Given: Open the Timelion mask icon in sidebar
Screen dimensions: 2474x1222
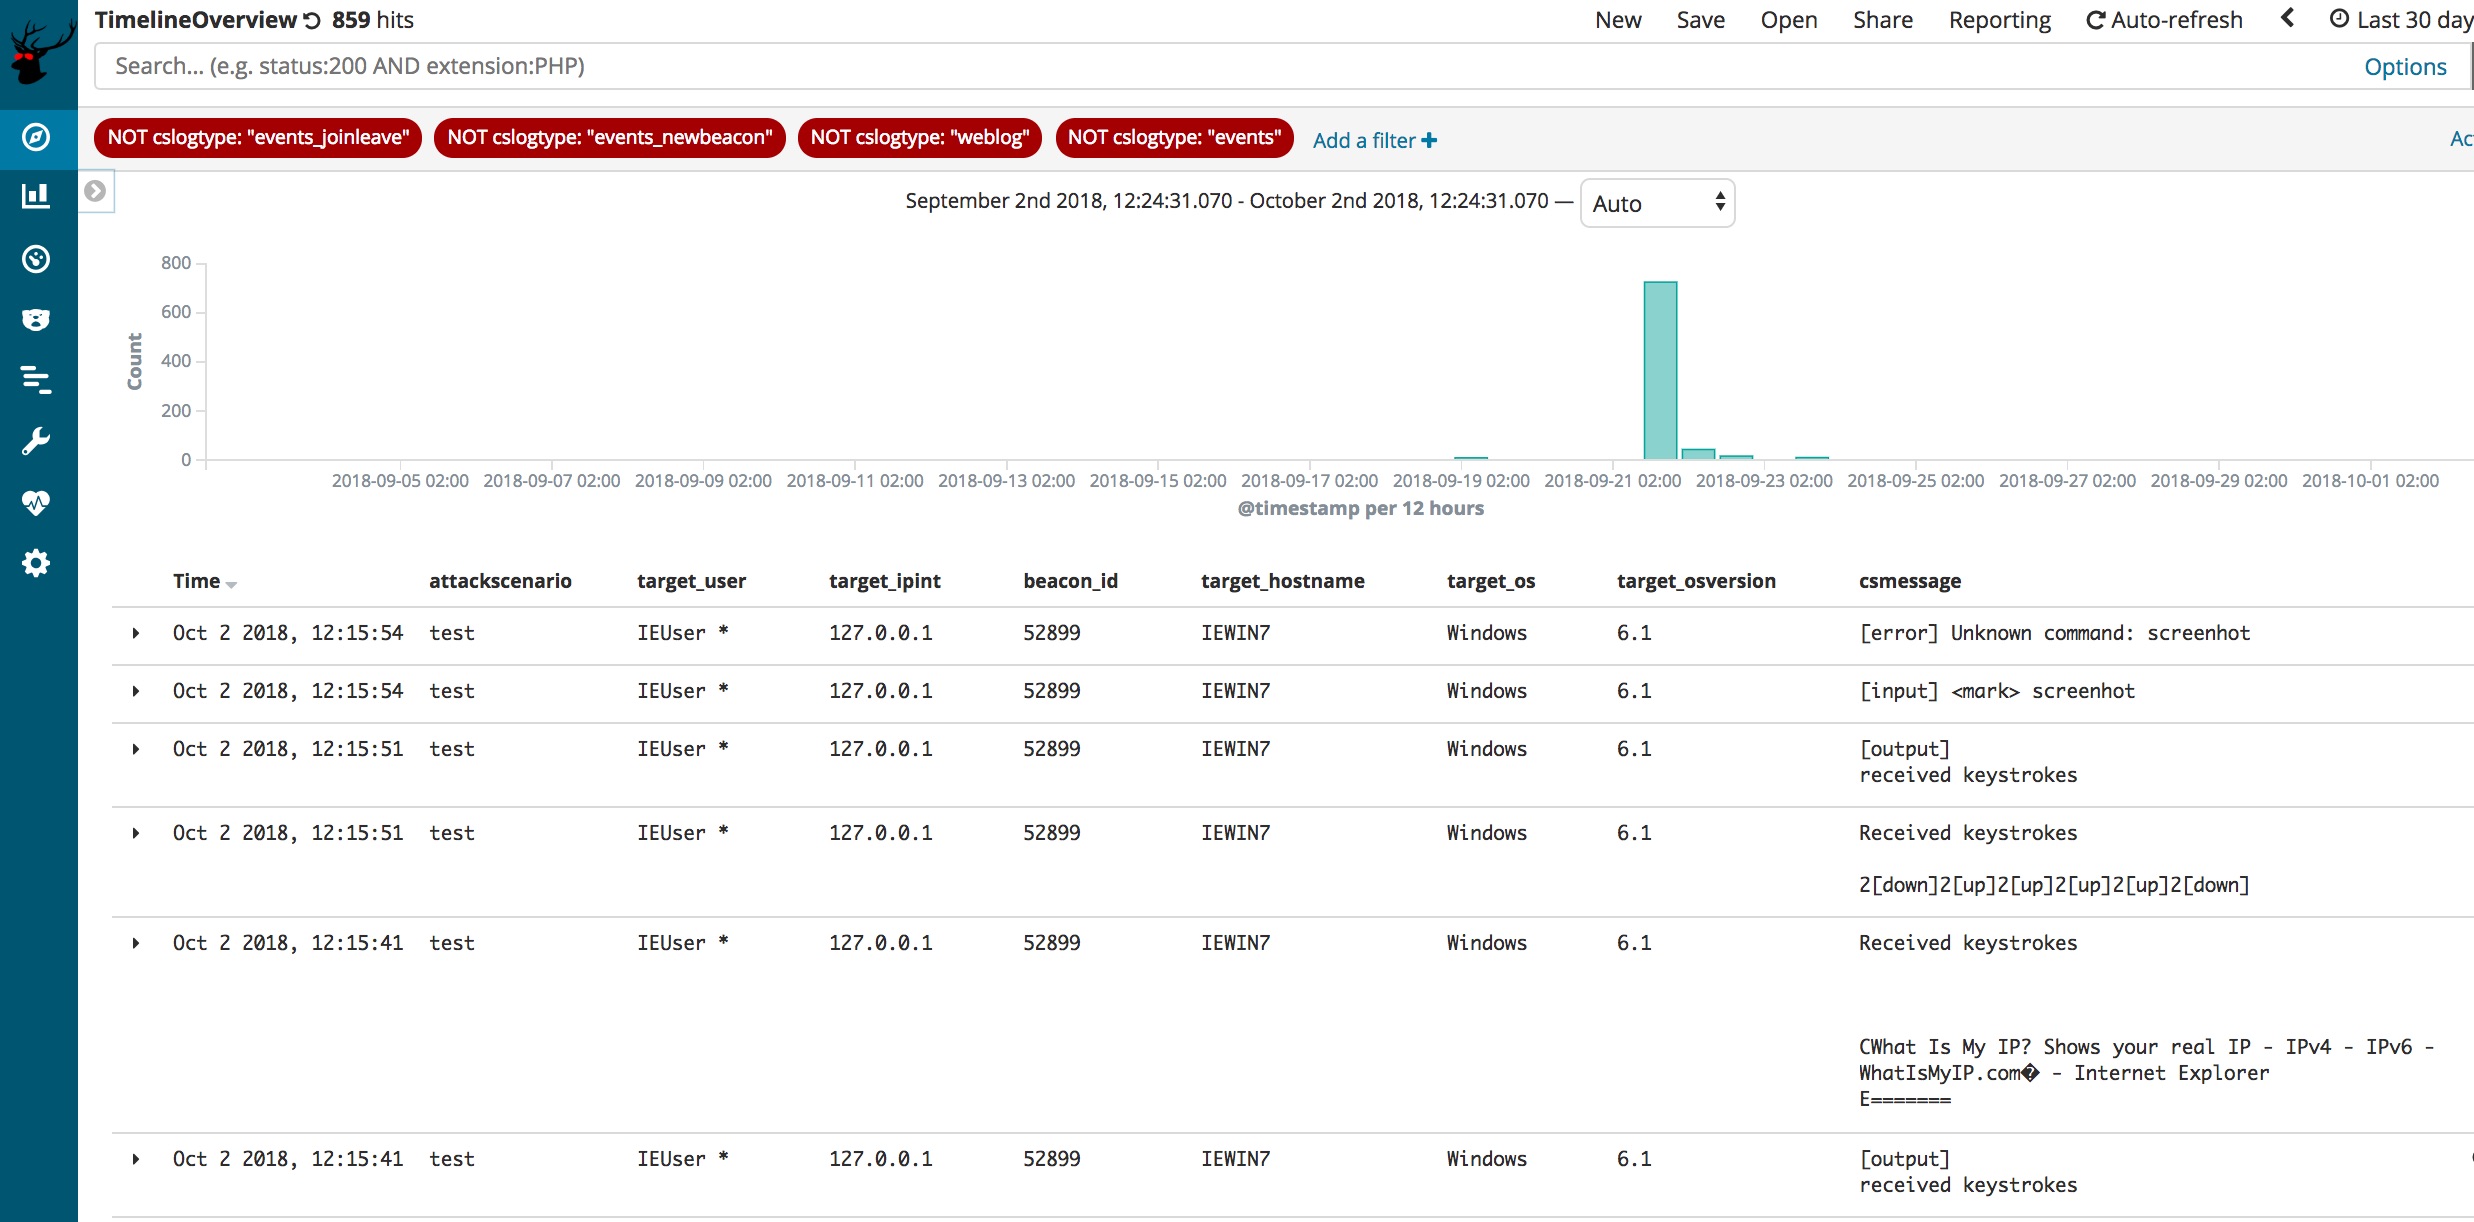Looking at the screenshot, I should pyautogui.click(x=36, y=320).
